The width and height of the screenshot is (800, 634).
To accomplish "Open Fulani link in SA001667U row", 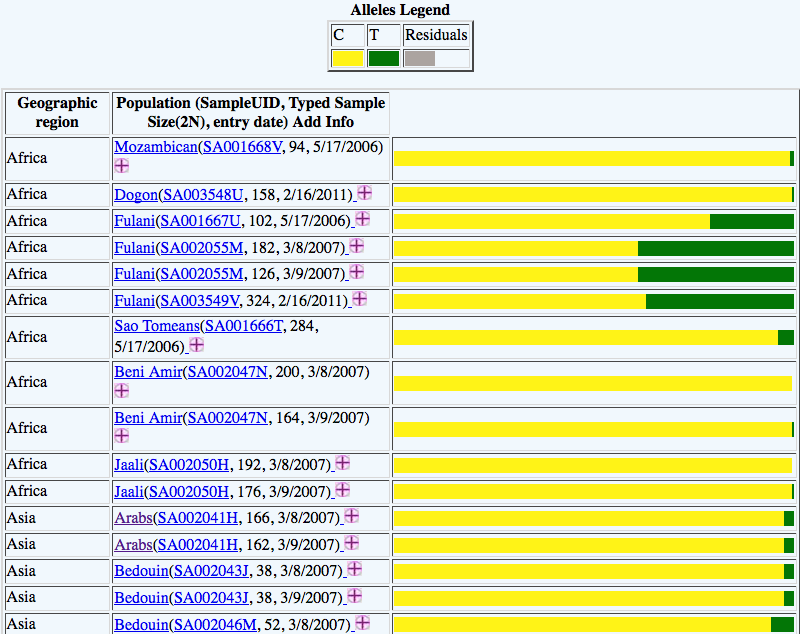I will tap(135, 221).
